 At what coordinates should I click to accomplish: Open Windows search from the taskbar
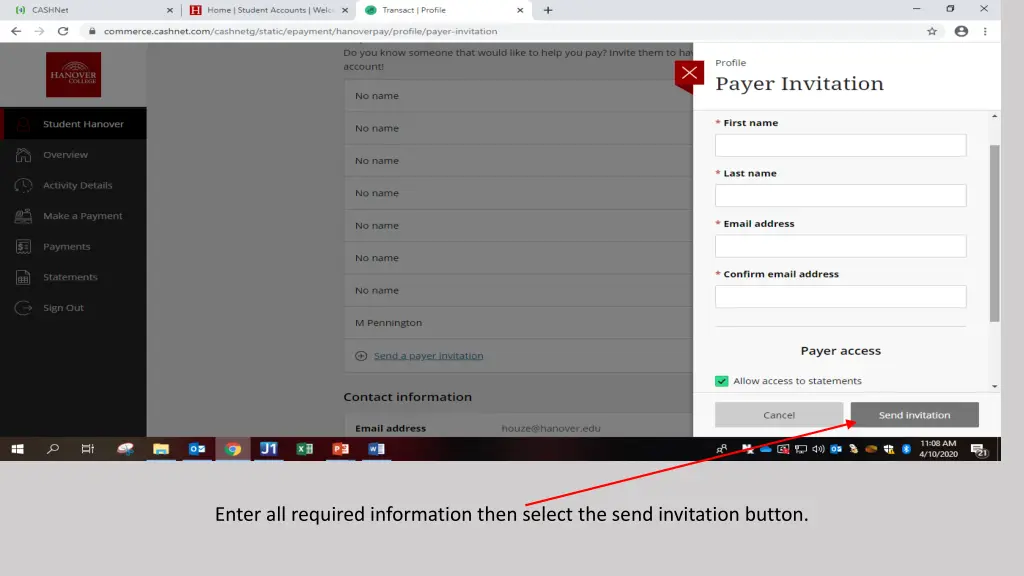(53, 449)
